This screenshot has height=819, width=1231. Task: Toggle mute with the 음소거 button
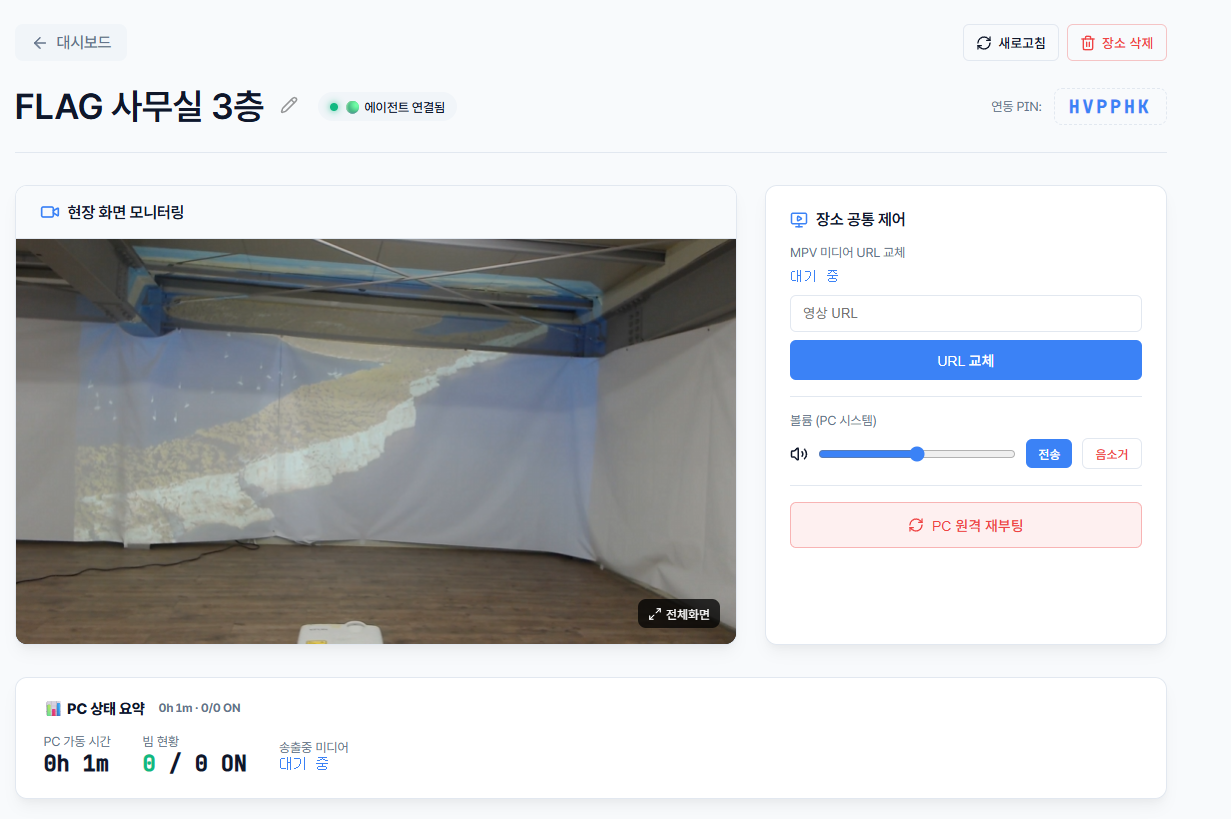click(x=1111, y=453)
